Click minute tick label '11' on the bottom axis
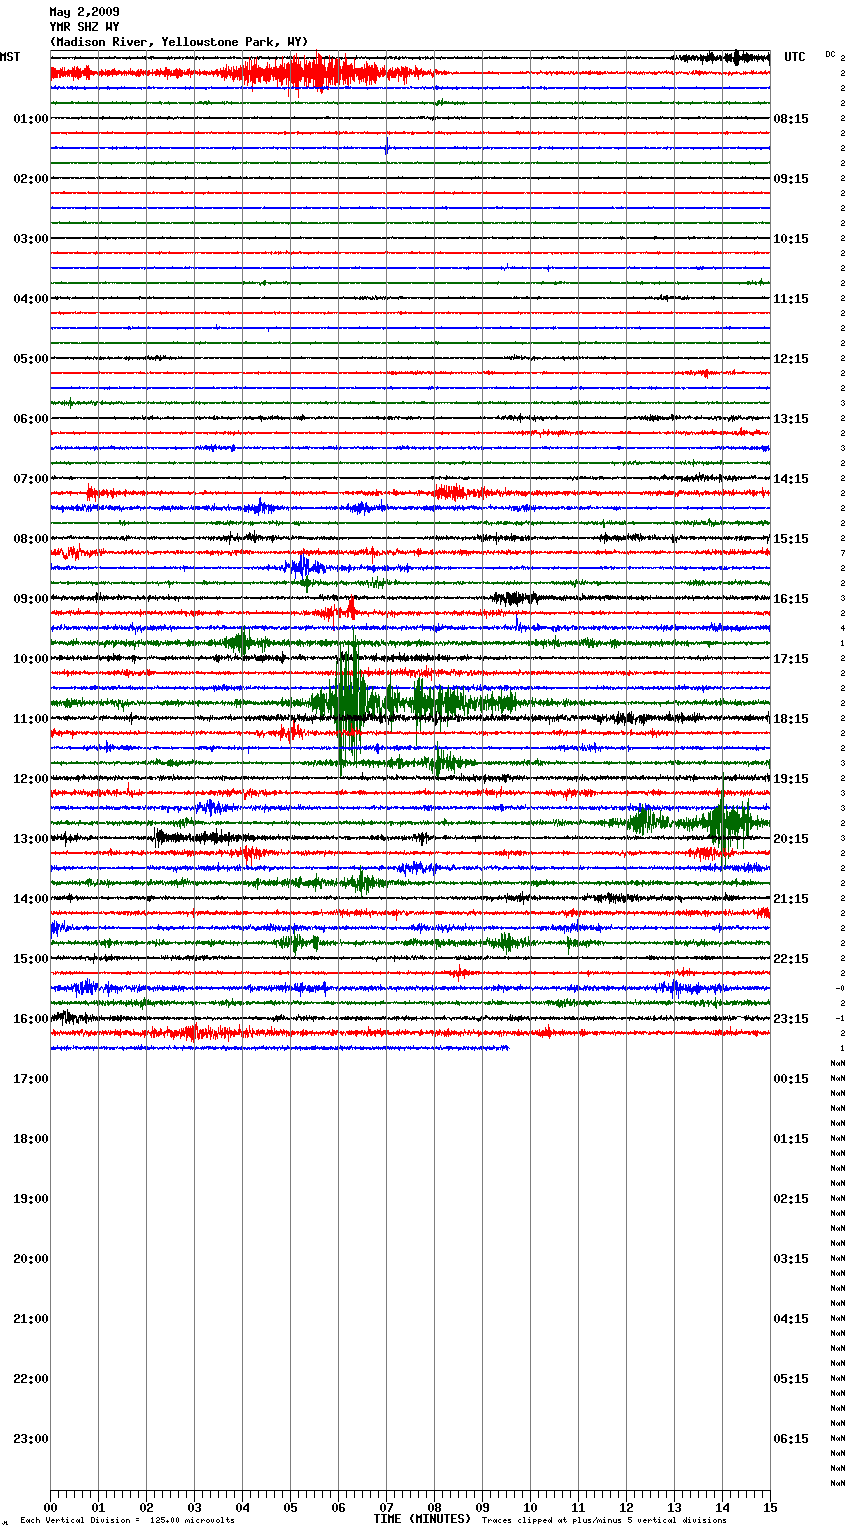 pyautogui.click(x=578, y=1507)
